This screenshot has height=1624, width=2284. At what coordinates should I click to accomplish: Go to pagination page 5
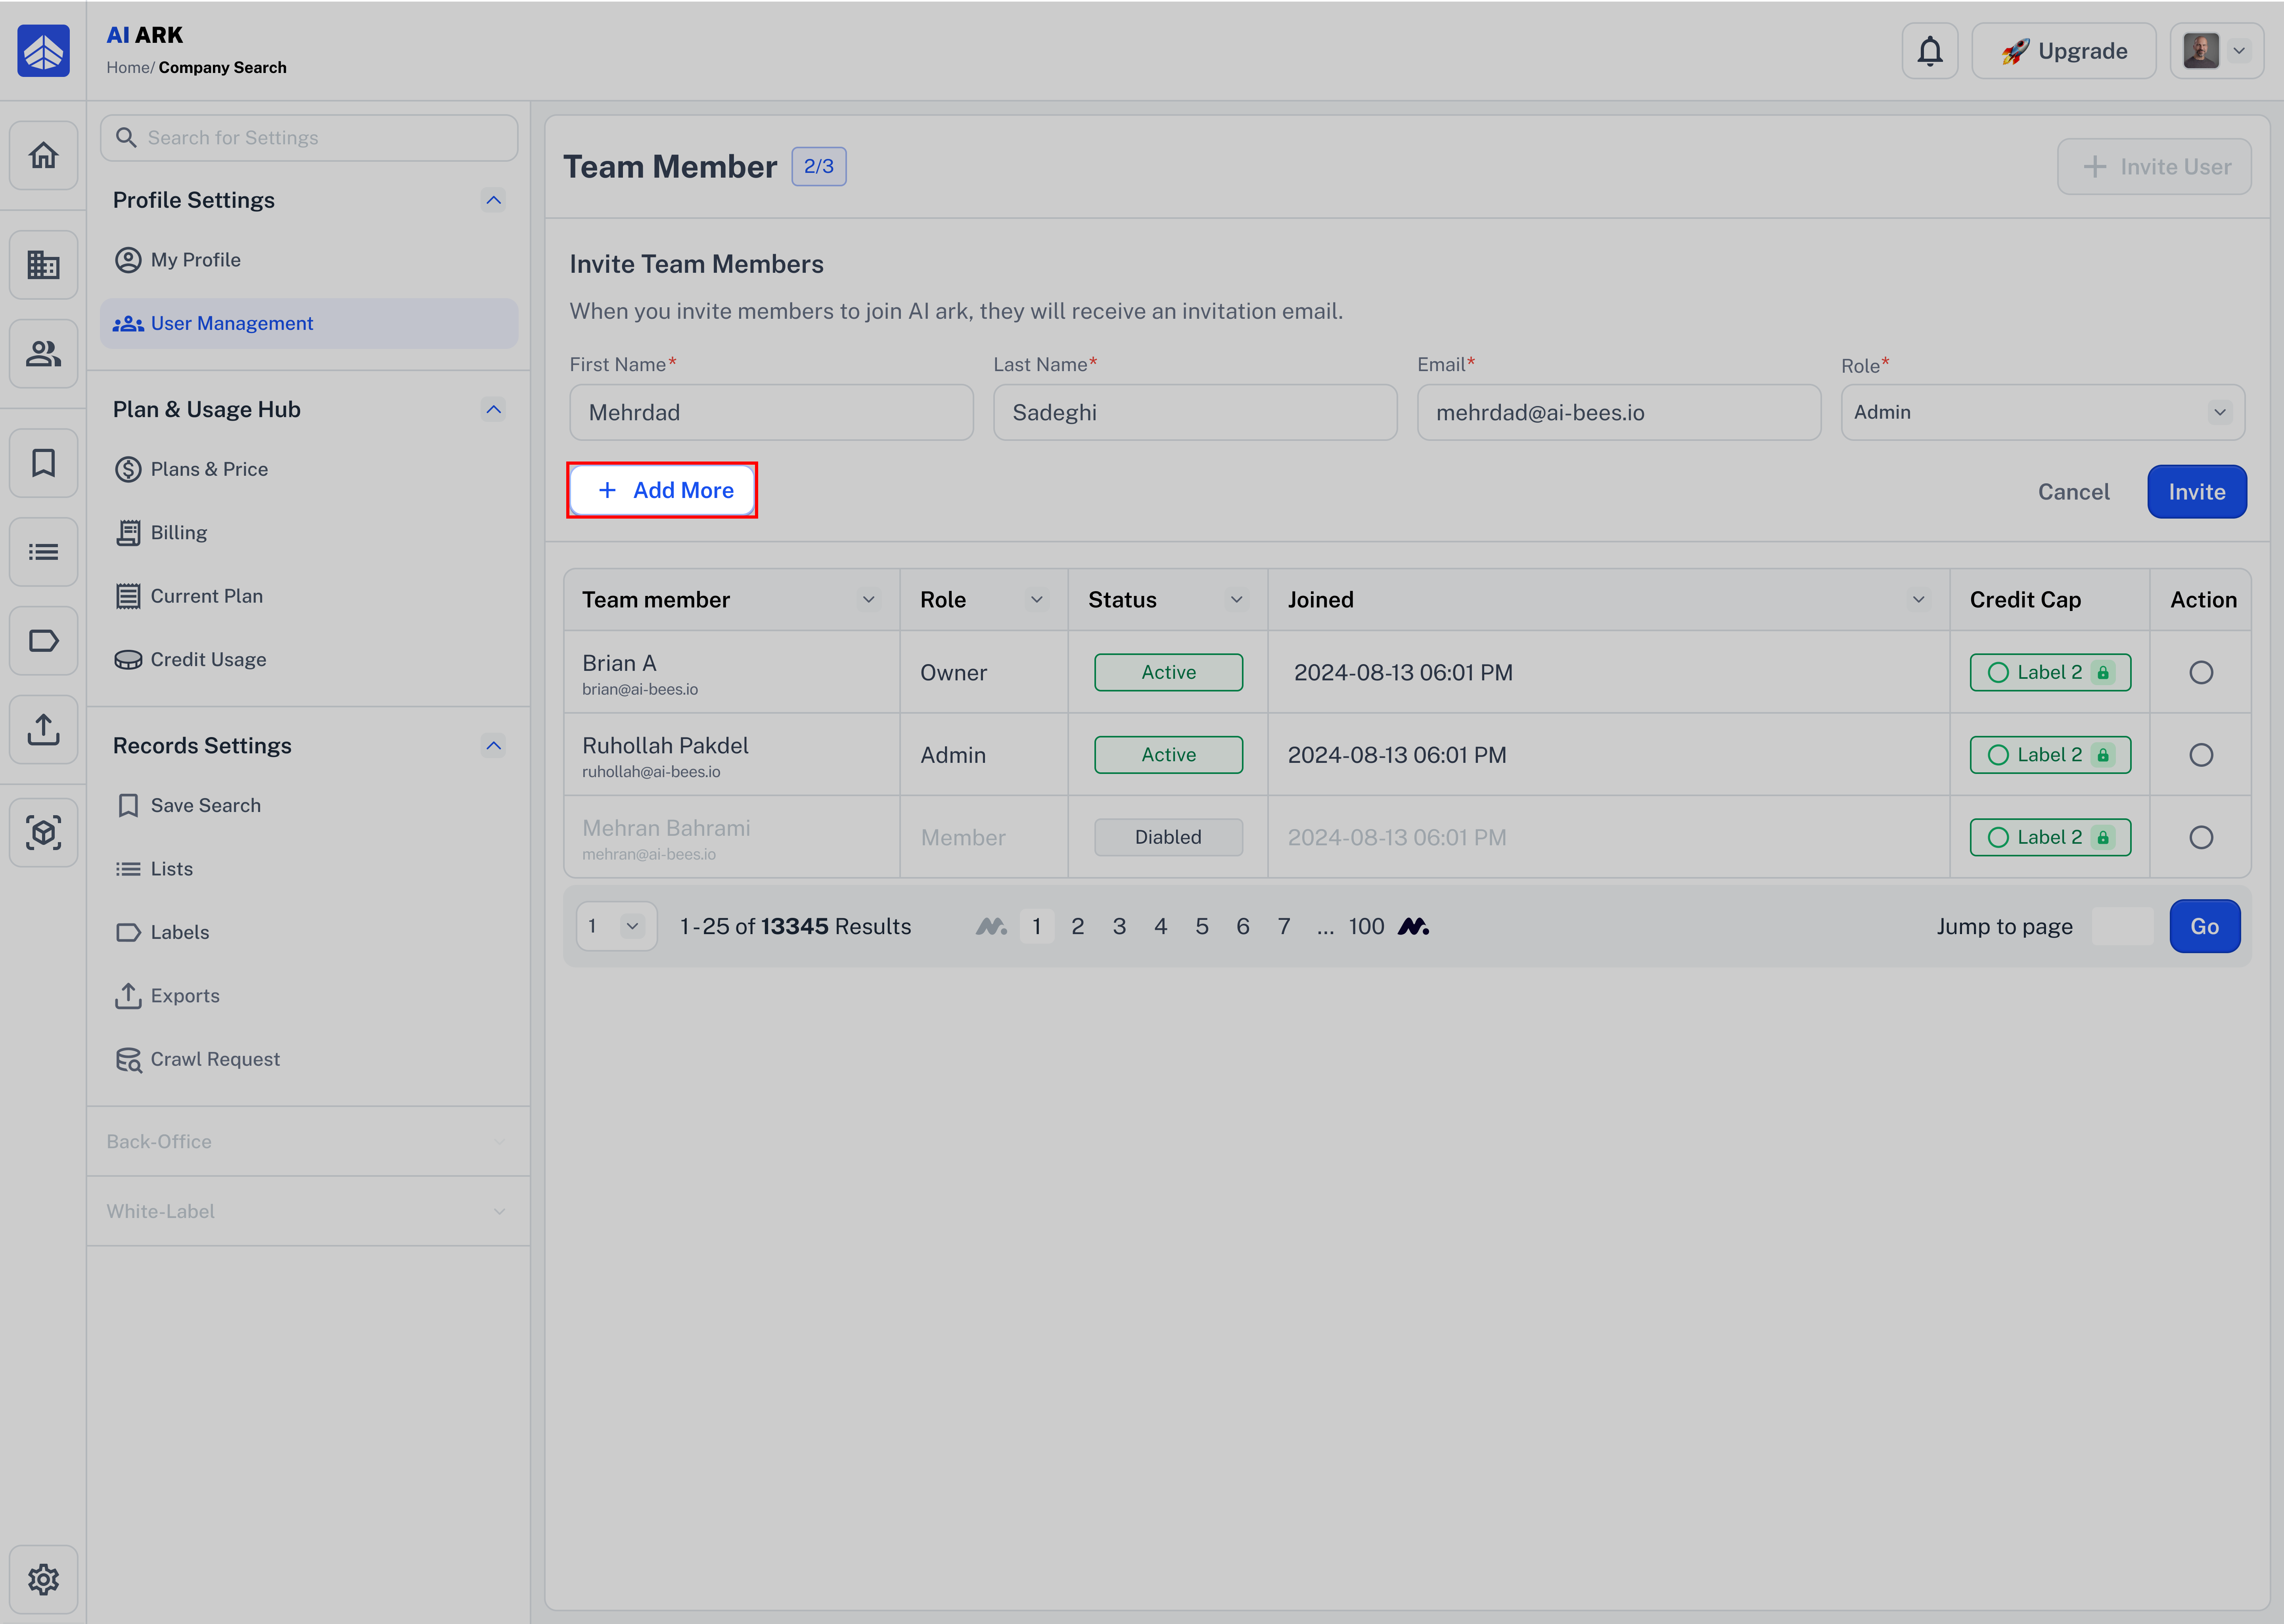[1201, 927]
